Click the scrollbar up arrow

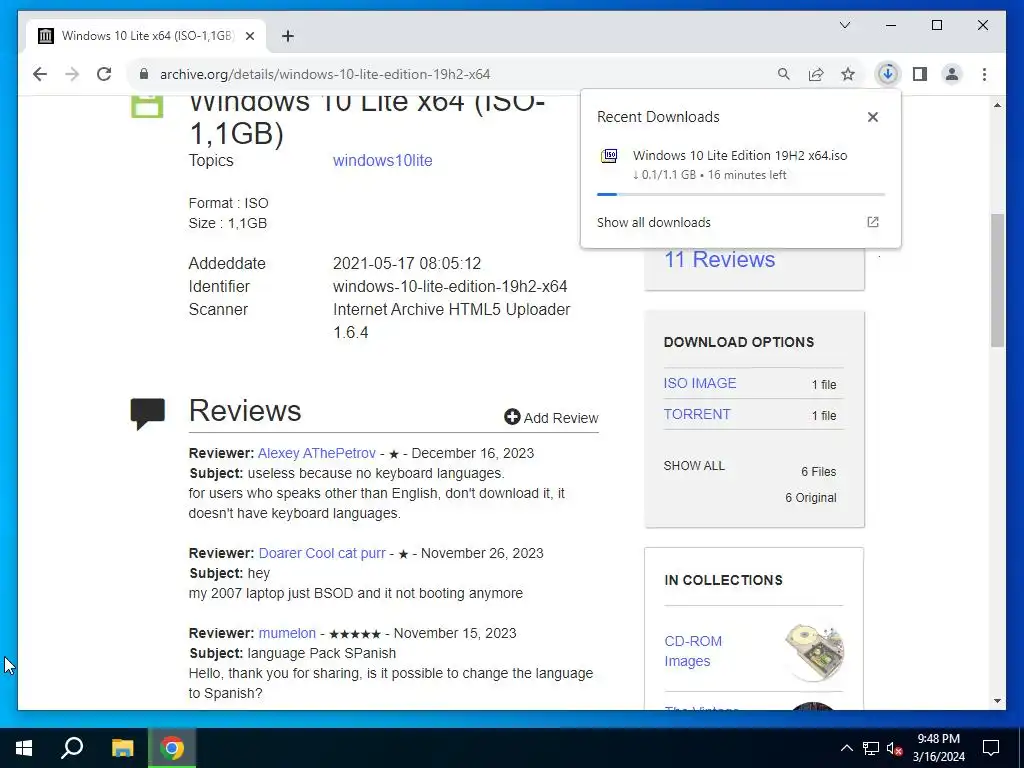coord(997,104)
